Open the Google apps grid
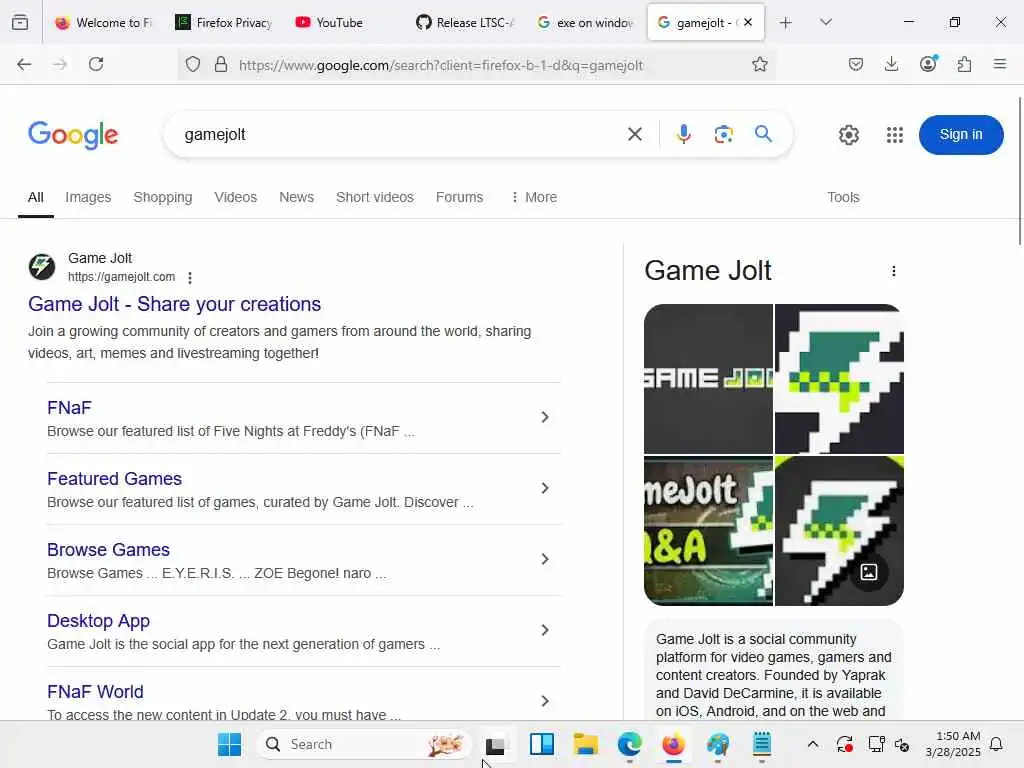This screenshot has width=1024, height=768. (x=895, y=135)
